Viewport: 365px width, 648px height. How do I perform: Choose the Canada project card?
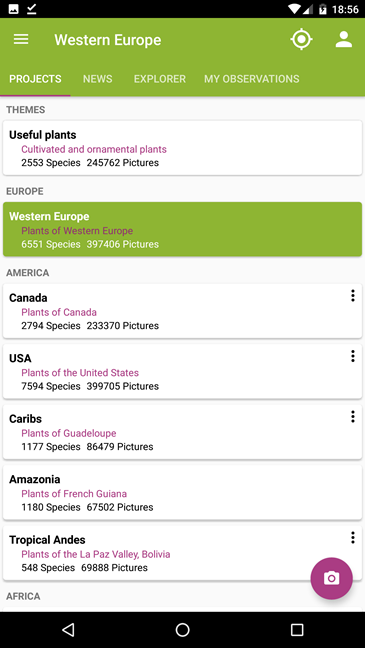pyautogui.click(x=182, y=311)
